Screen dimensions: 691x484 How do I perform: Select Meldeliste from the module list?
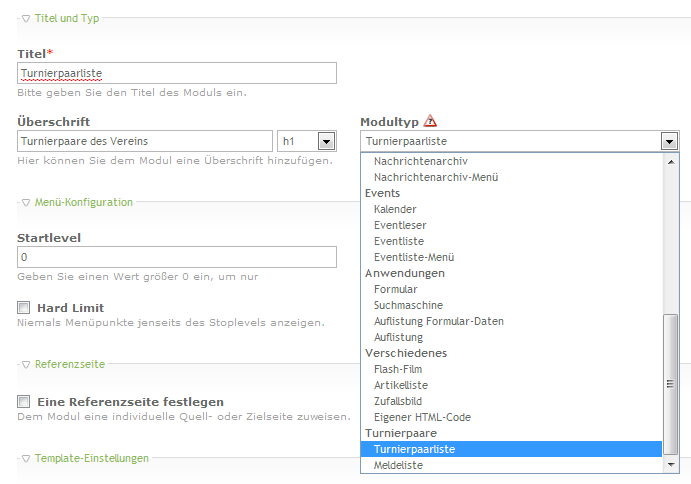[398, 465]
